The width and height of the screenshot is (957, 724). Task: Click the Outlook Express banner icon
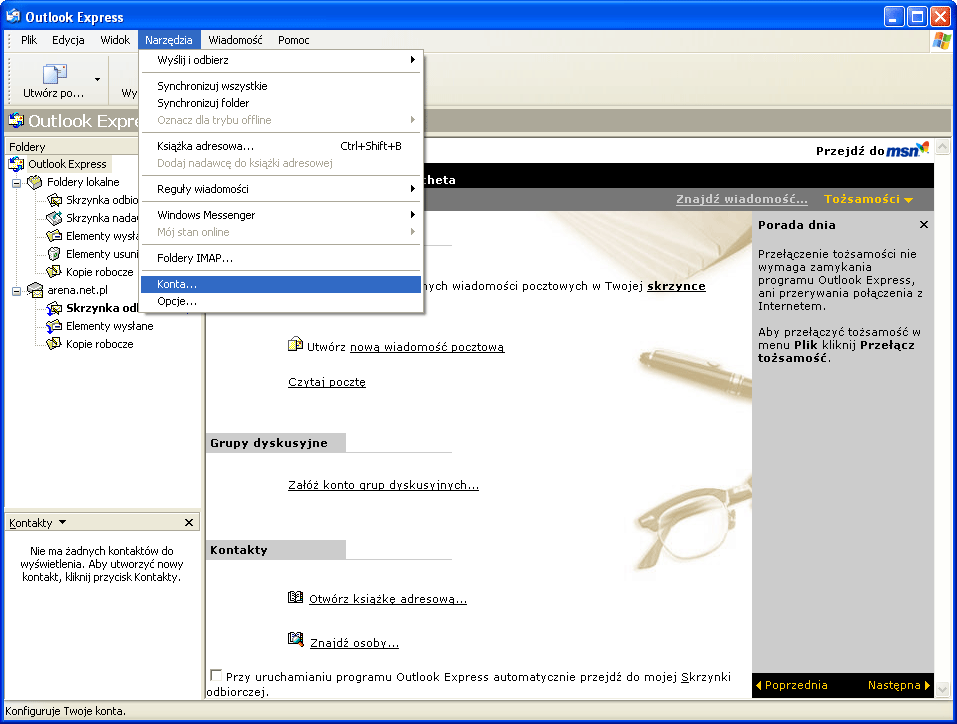(x=16, y=120)
